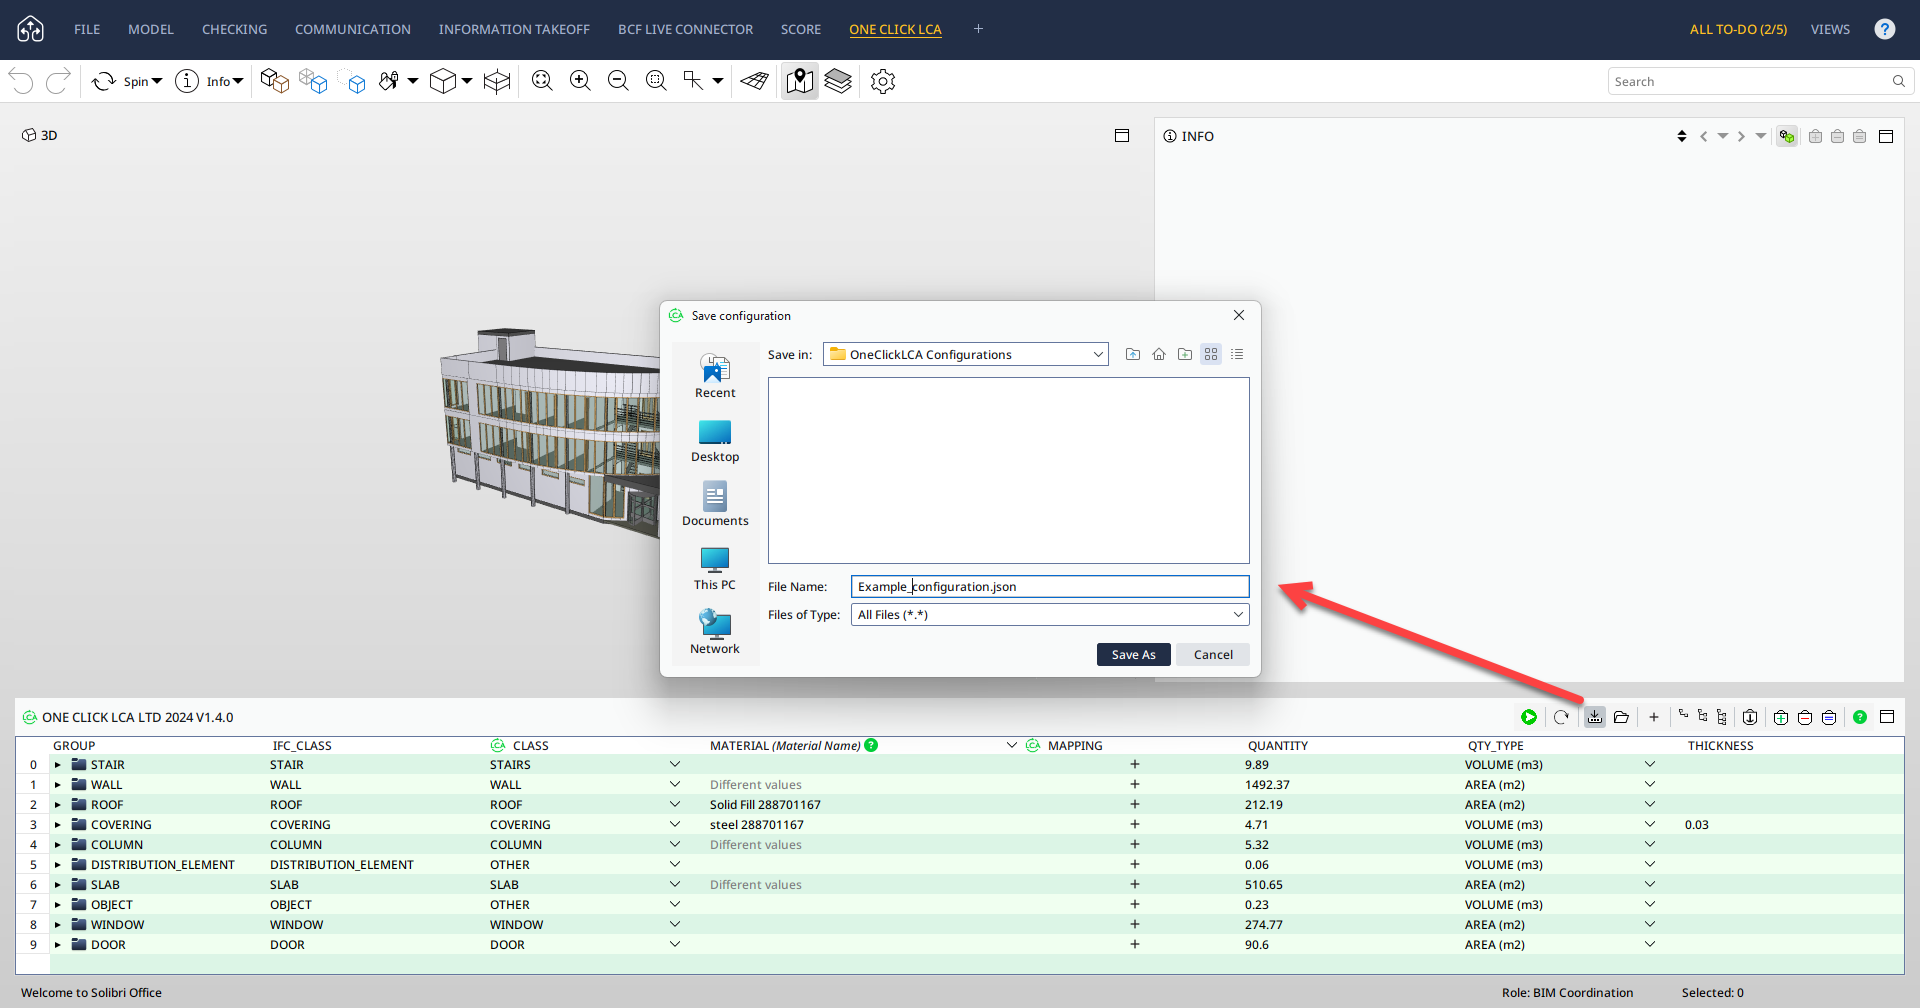1920x1008 pixels.
Task: Click the settings gear in the main toolbar
Action: tap(882, 81)
